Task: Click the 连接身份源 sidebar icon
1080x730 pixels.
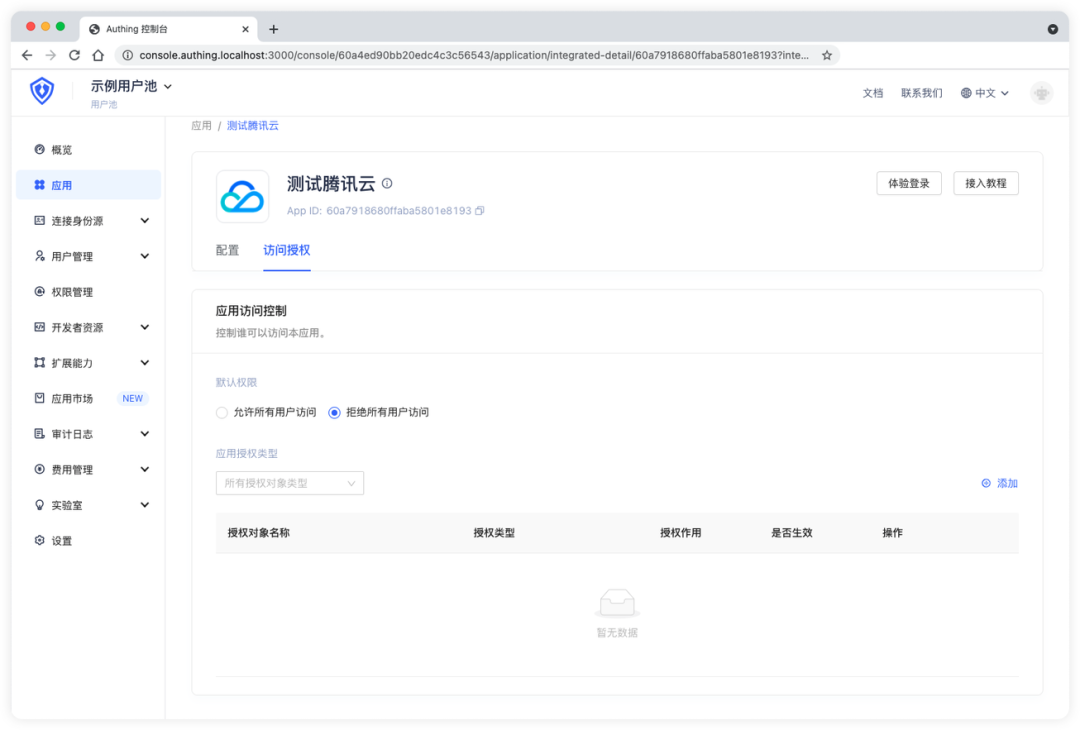Action: 39,220
